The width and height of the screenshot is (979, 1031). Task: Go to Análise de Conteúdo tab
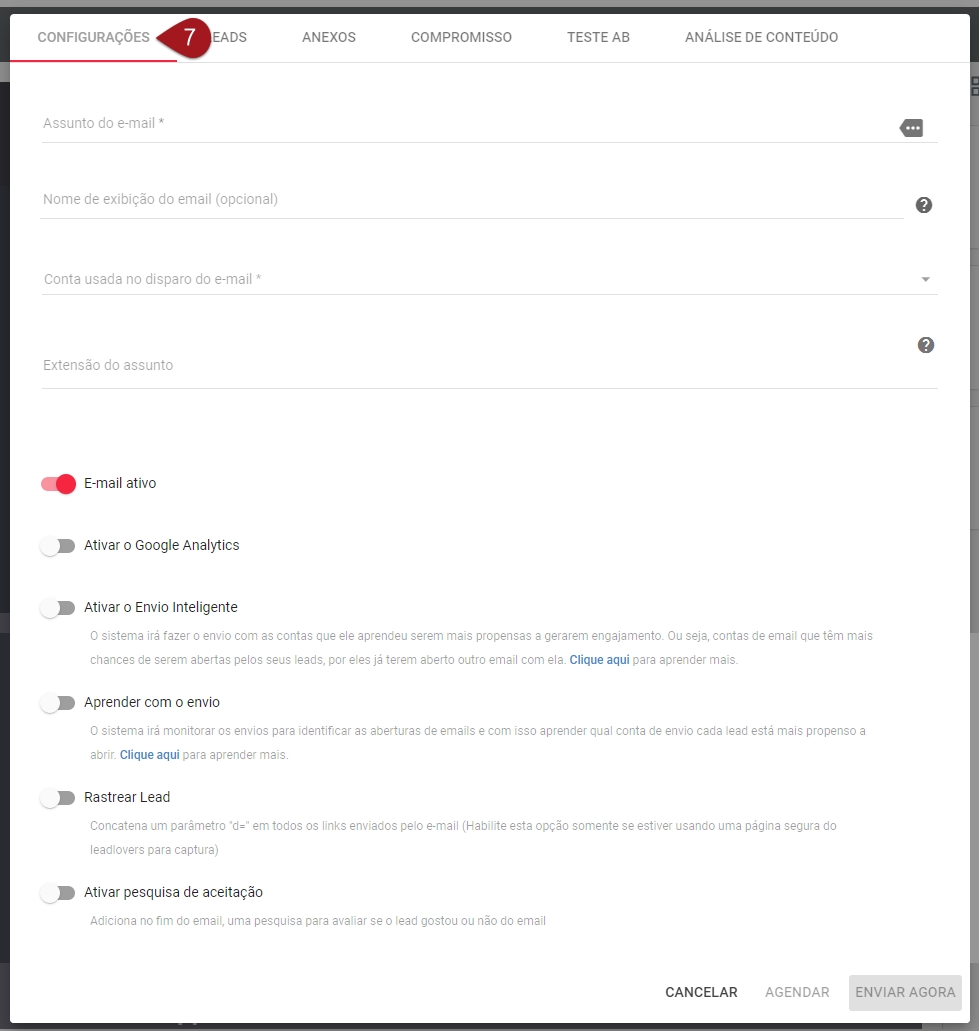pos(761,37)
